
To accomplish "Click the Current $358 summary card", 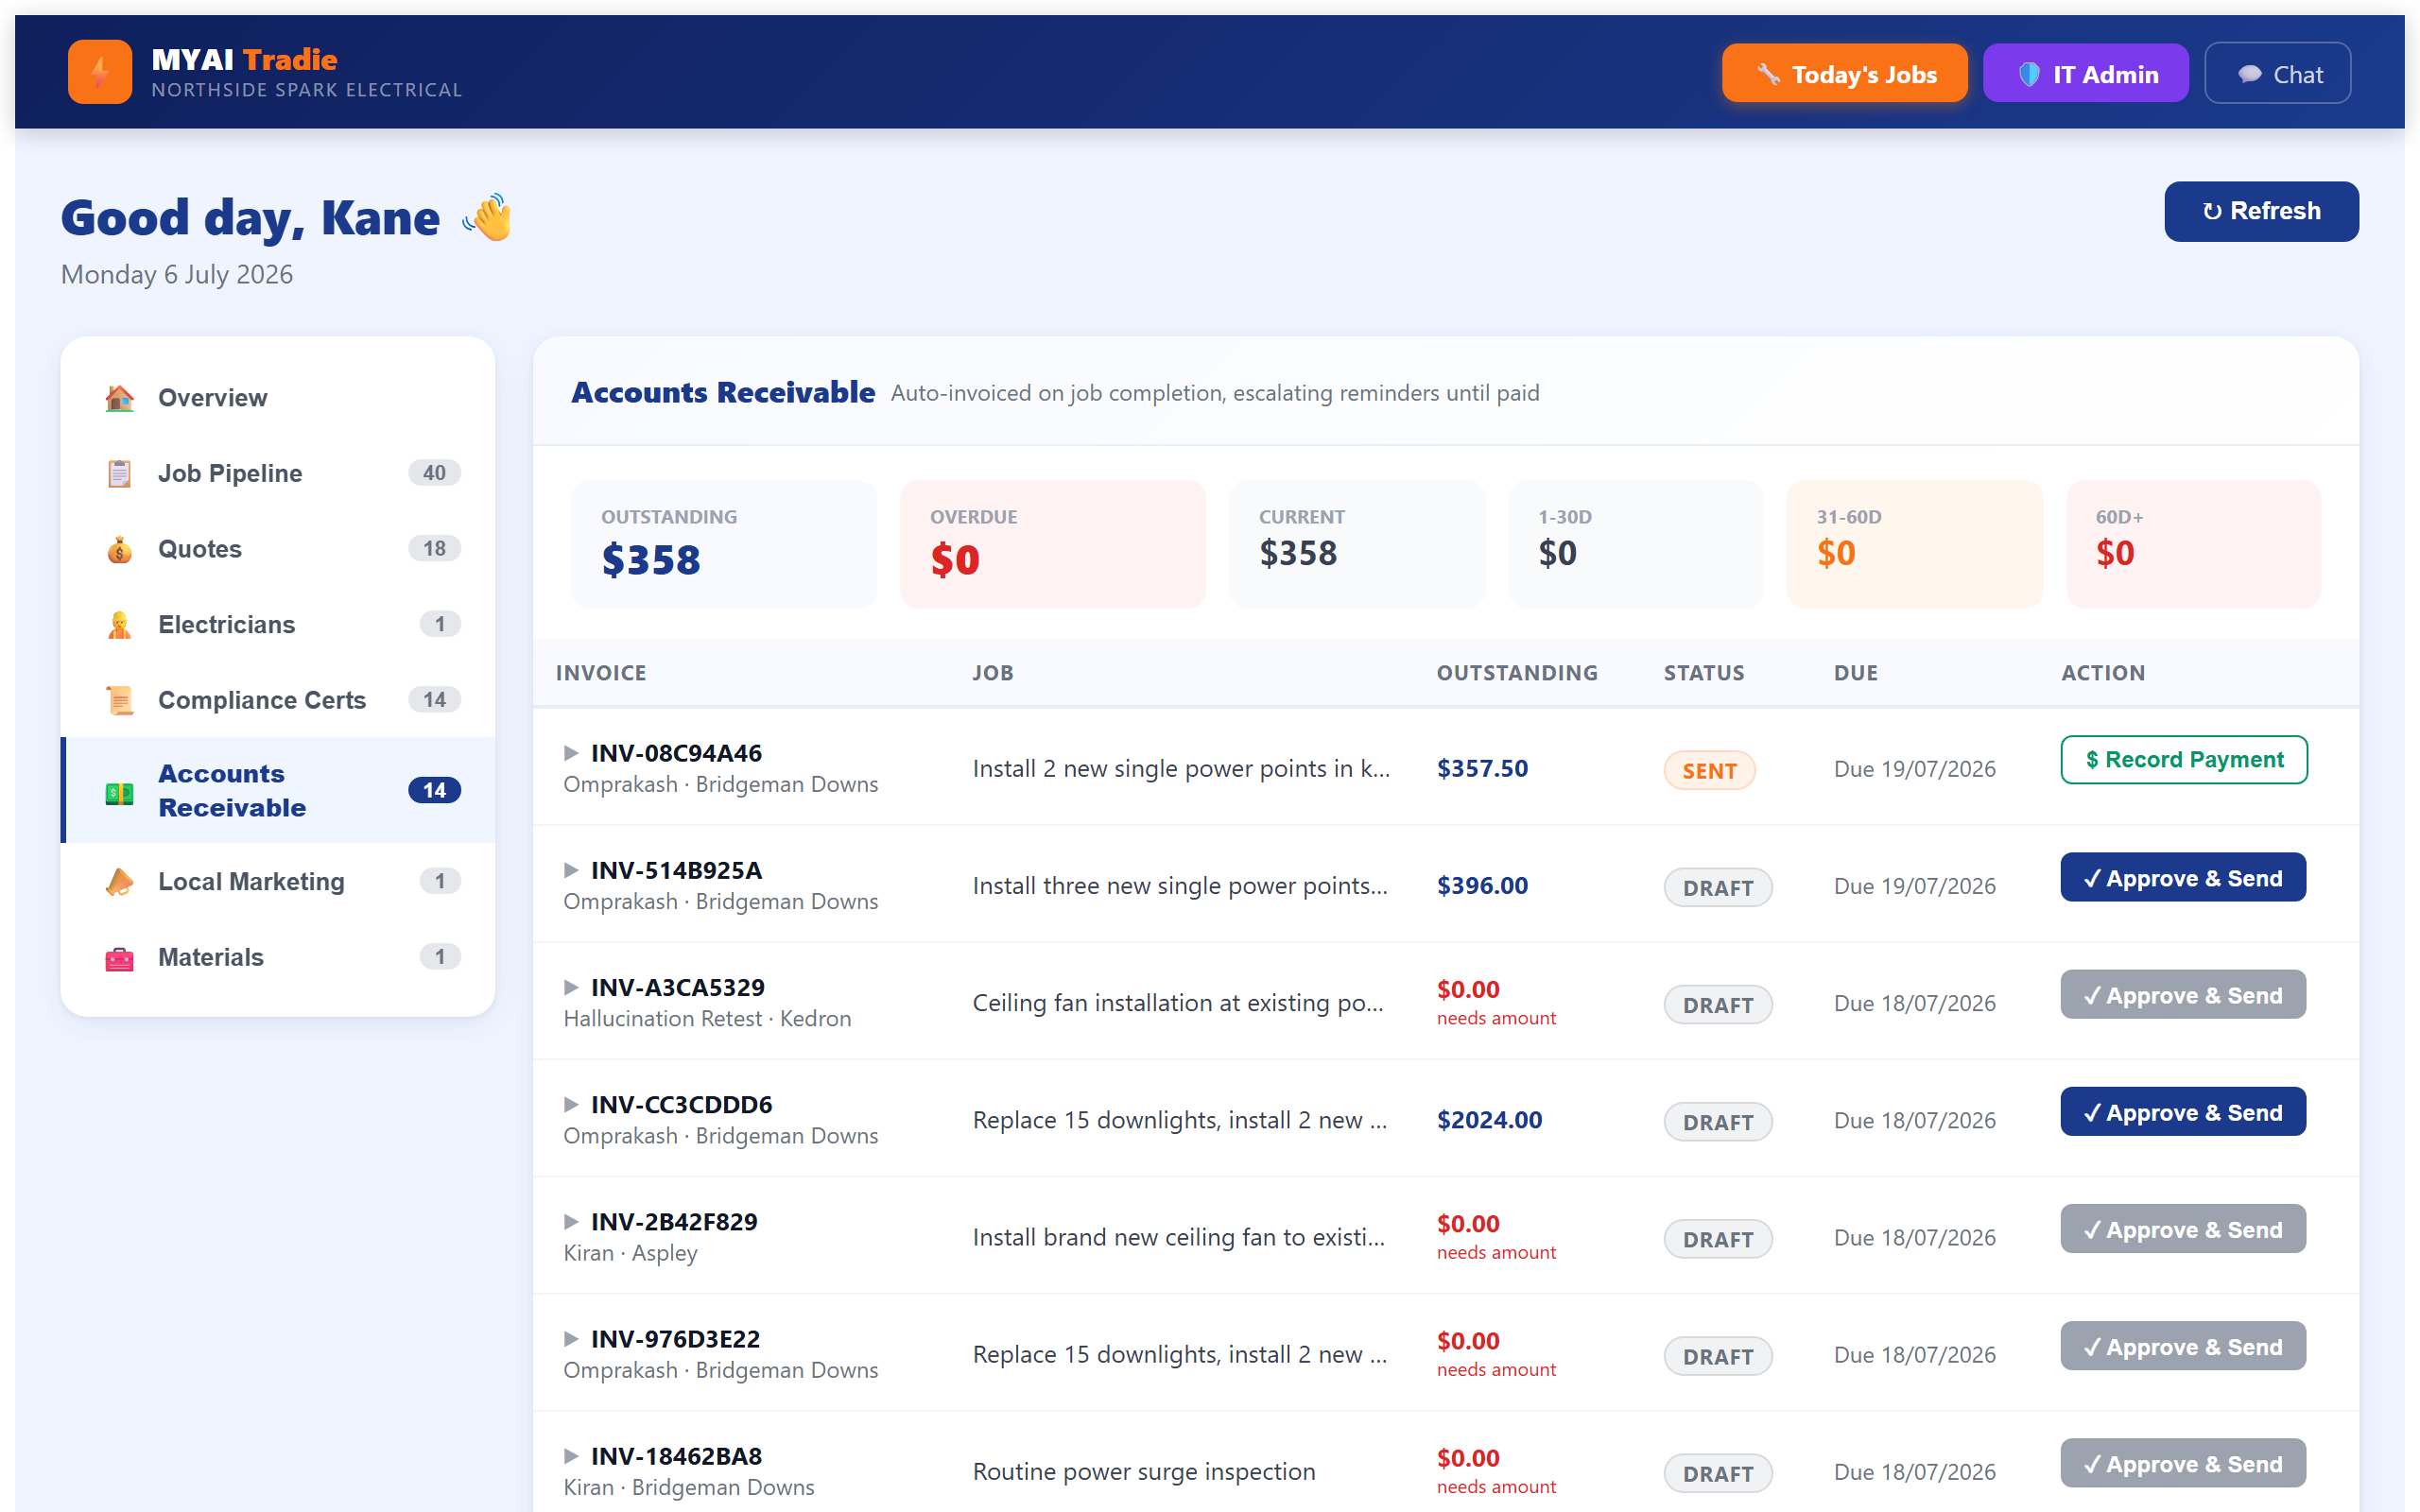I will tap(1357, 544).
